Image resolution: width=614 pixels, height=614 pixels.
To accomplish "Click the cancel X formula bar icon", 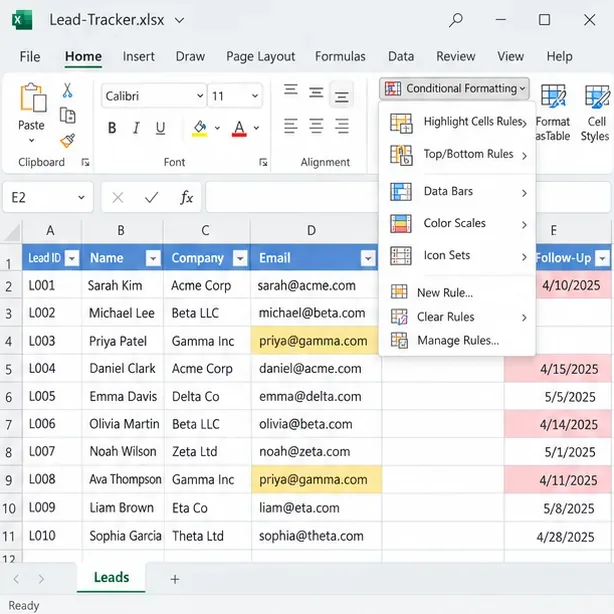I will tap(117, 197).
